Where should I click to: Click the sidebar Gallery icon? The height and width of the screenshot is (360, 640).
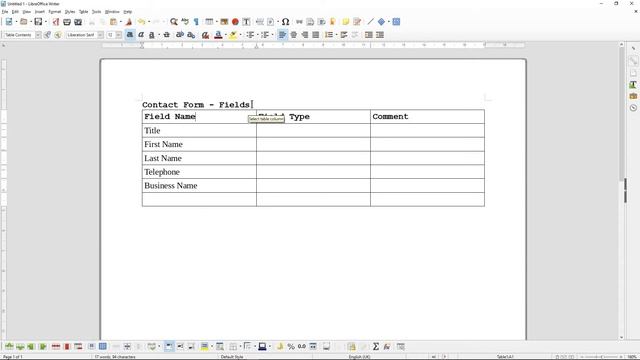(x=633, y=96)
